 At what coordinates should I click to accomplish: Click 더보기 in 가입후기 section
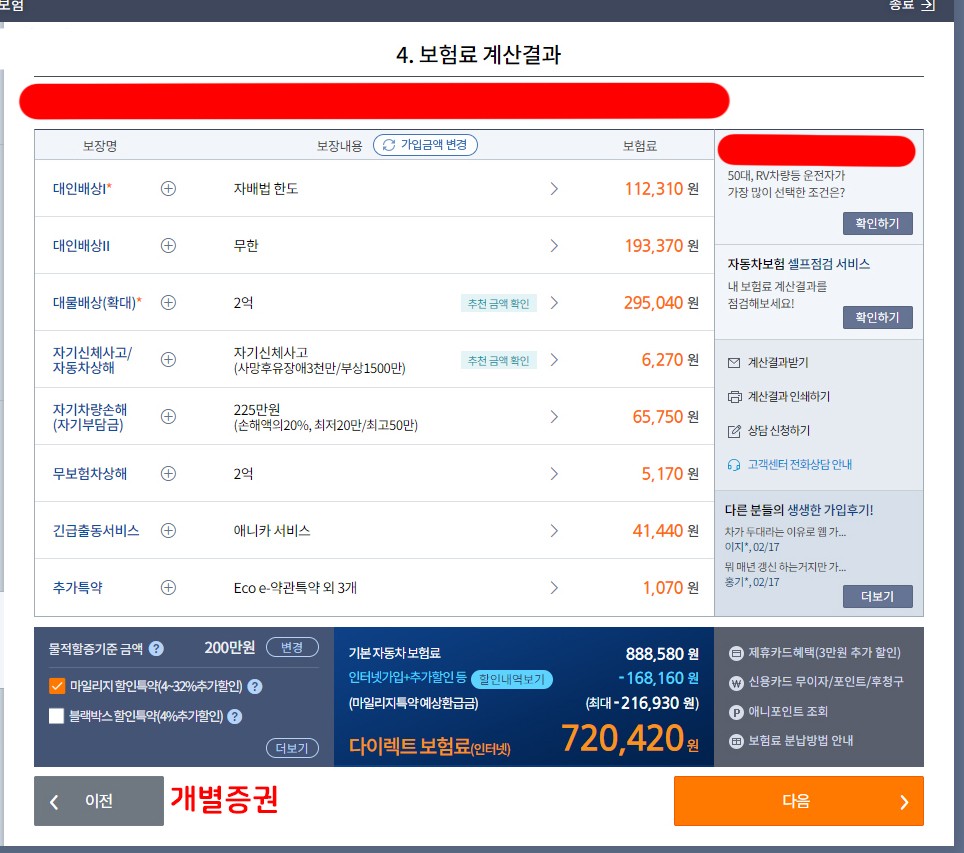click(877, 596)
